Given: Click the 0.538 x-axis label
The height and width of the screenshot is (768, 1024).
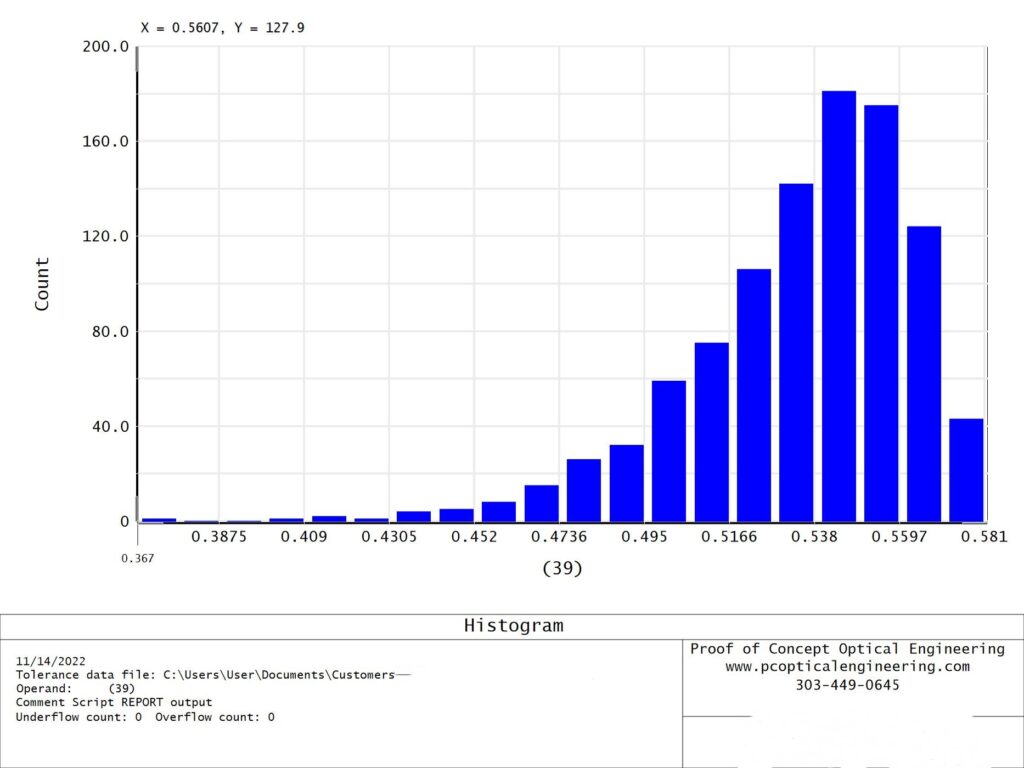Looking at the screenshot, I should click(814, 537).
